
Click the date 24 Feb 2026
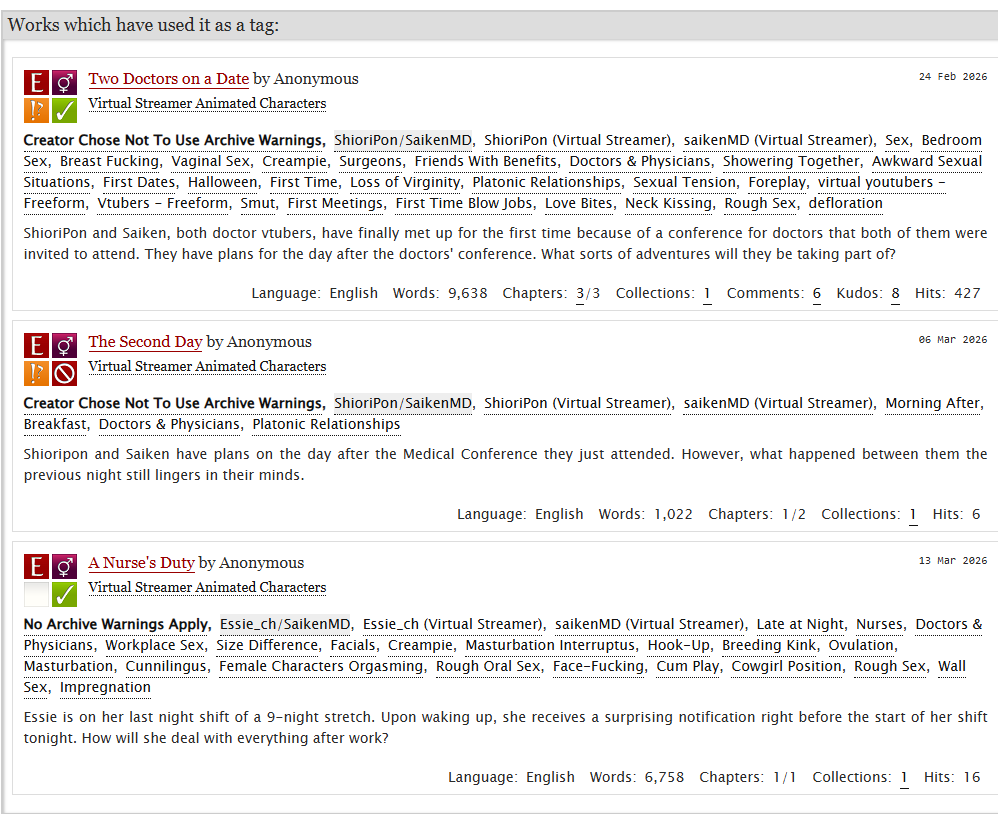click(x=953, y=76)
